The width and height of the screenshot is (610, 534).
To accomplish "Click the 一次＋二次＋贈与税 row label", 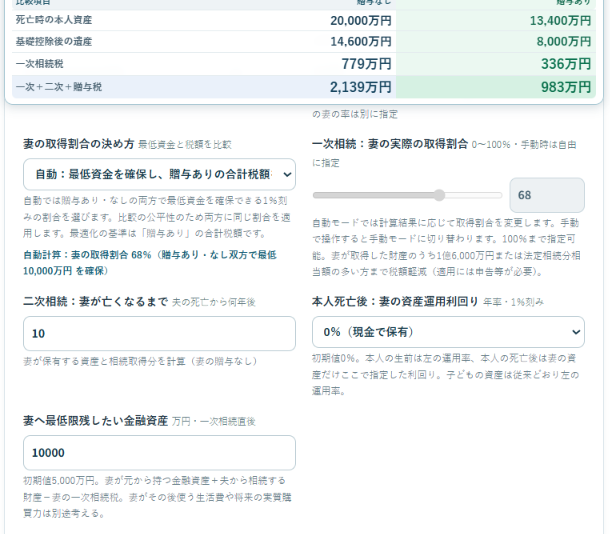I will [x=59, y=87].
